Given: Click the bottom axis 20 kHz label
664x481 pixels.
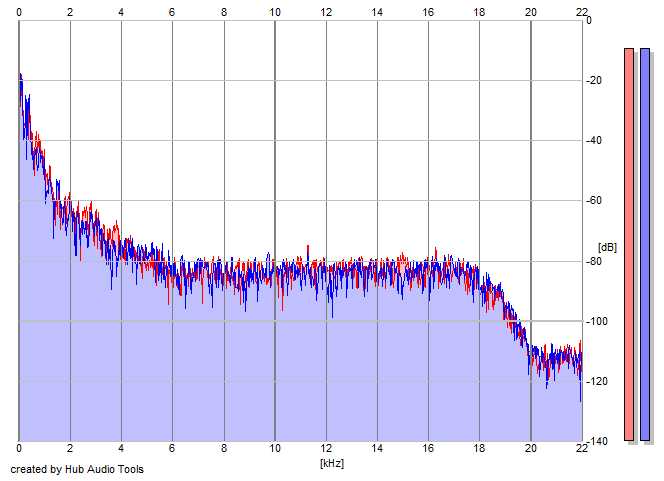Looking at the screenshot, I should point(531,448).
